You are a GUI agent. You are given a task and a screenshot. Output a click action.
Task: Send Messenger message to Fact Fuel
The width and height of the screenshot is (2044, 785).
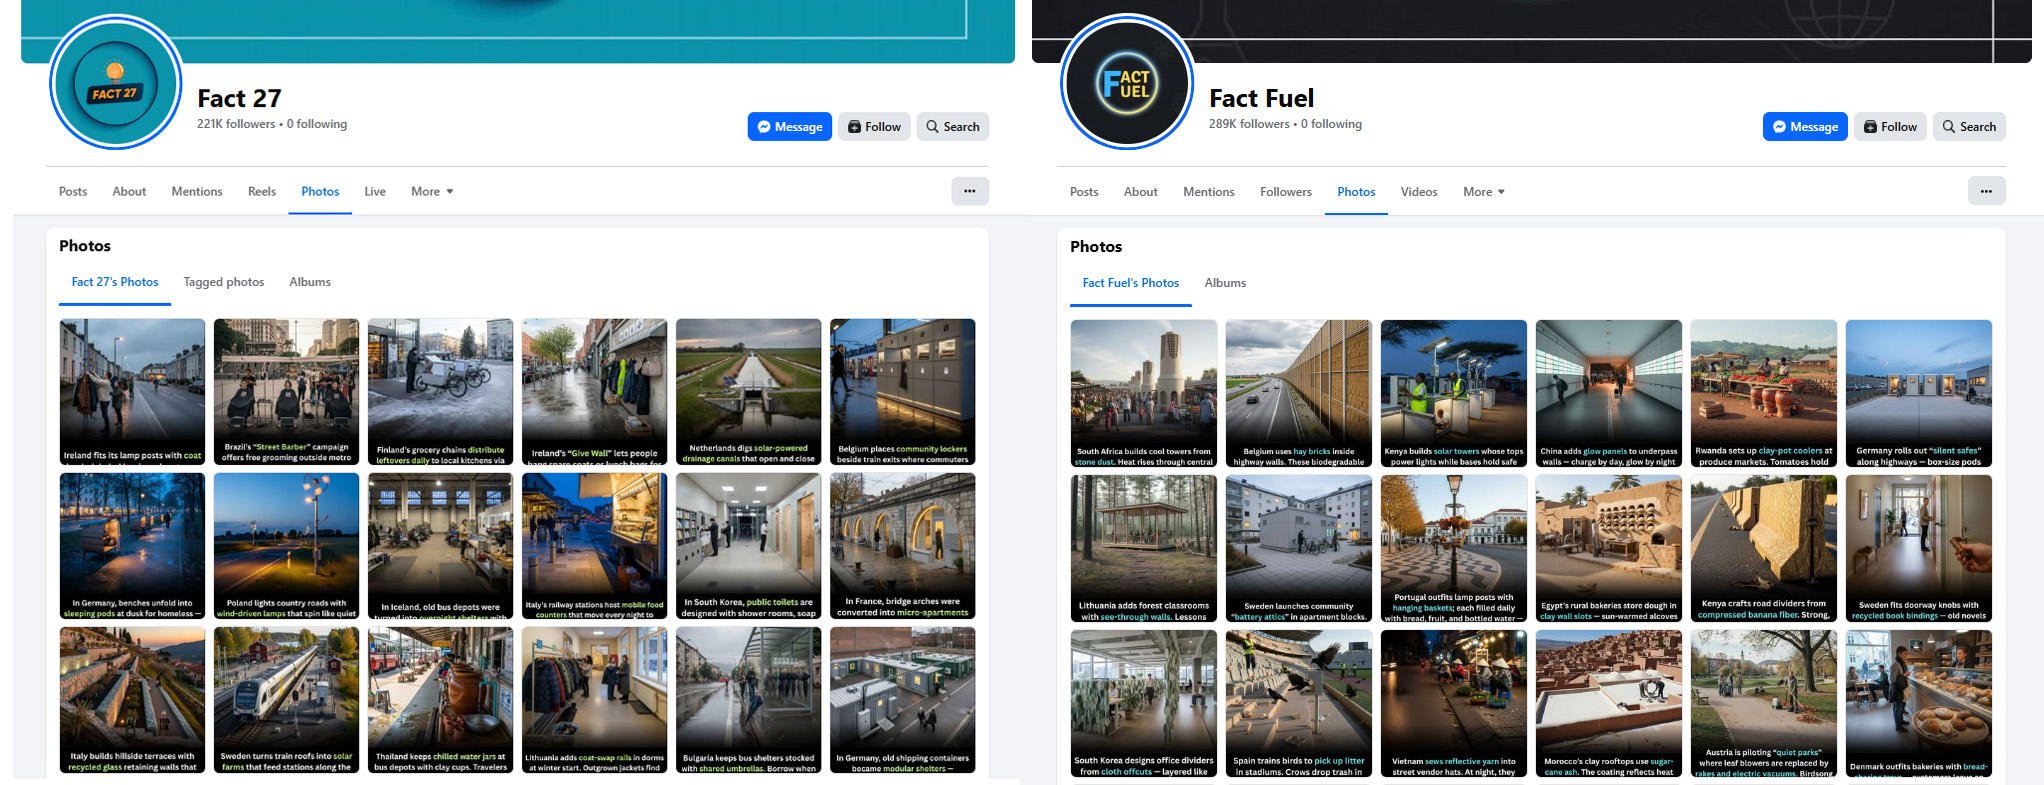(1804, 127)
